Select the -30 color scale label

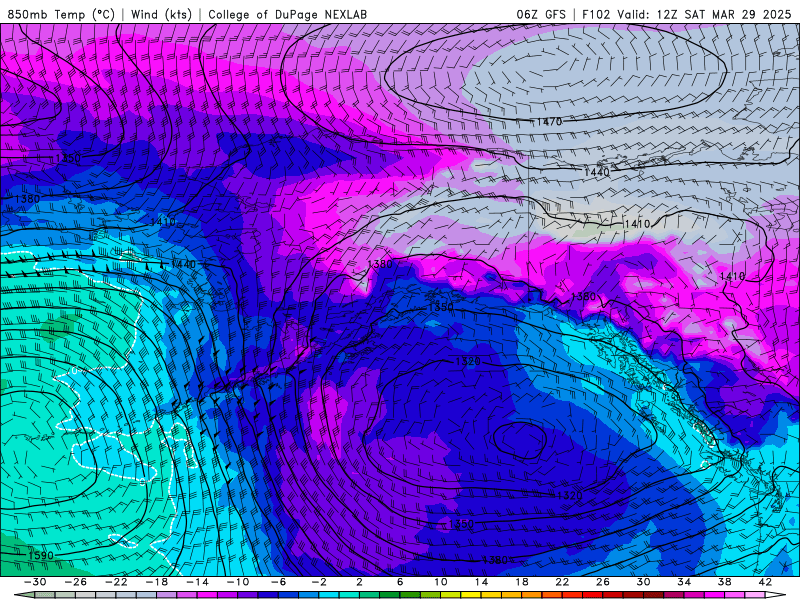point(35,582)
